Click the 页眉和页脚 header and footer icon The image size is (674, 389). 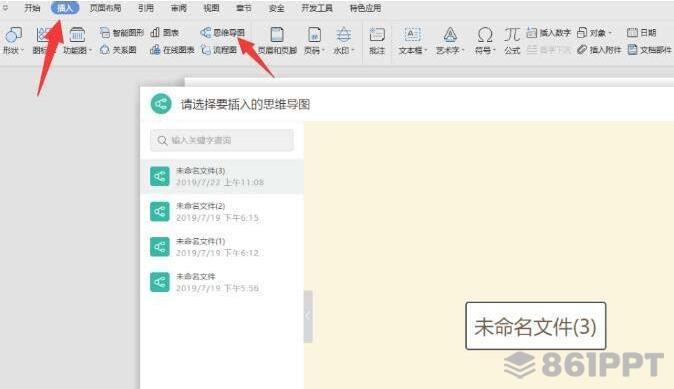tap(277, 34)
